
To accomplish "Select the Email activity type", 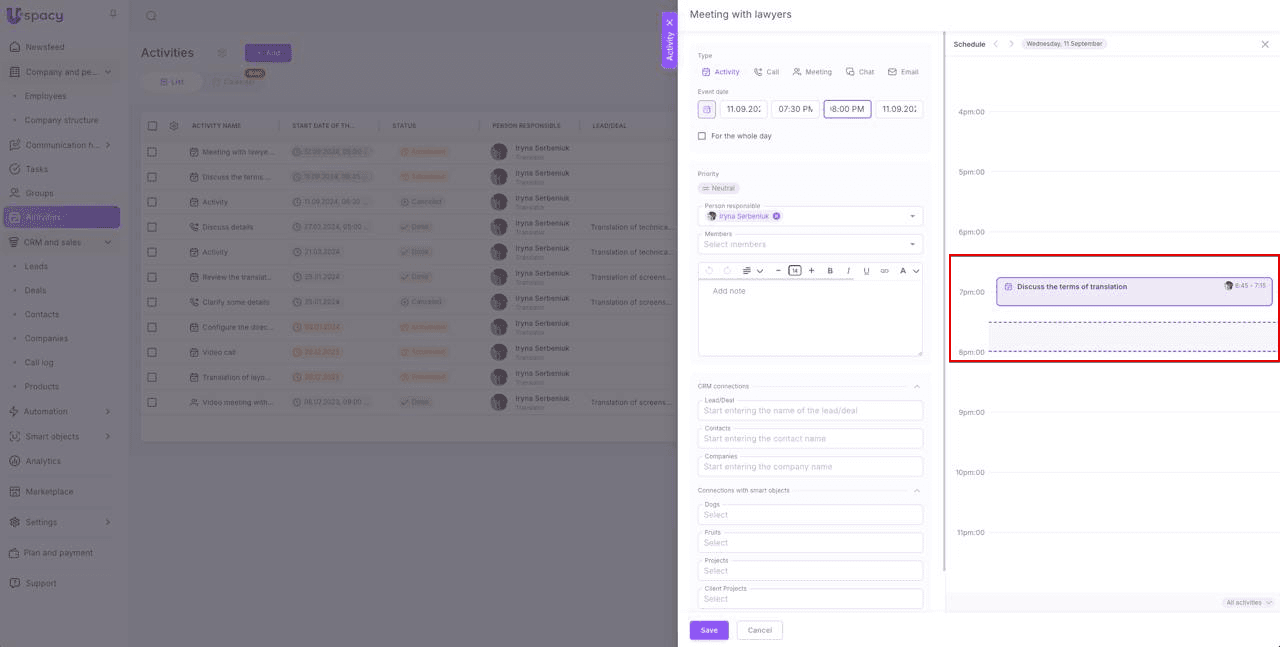I will click(903, 72).
